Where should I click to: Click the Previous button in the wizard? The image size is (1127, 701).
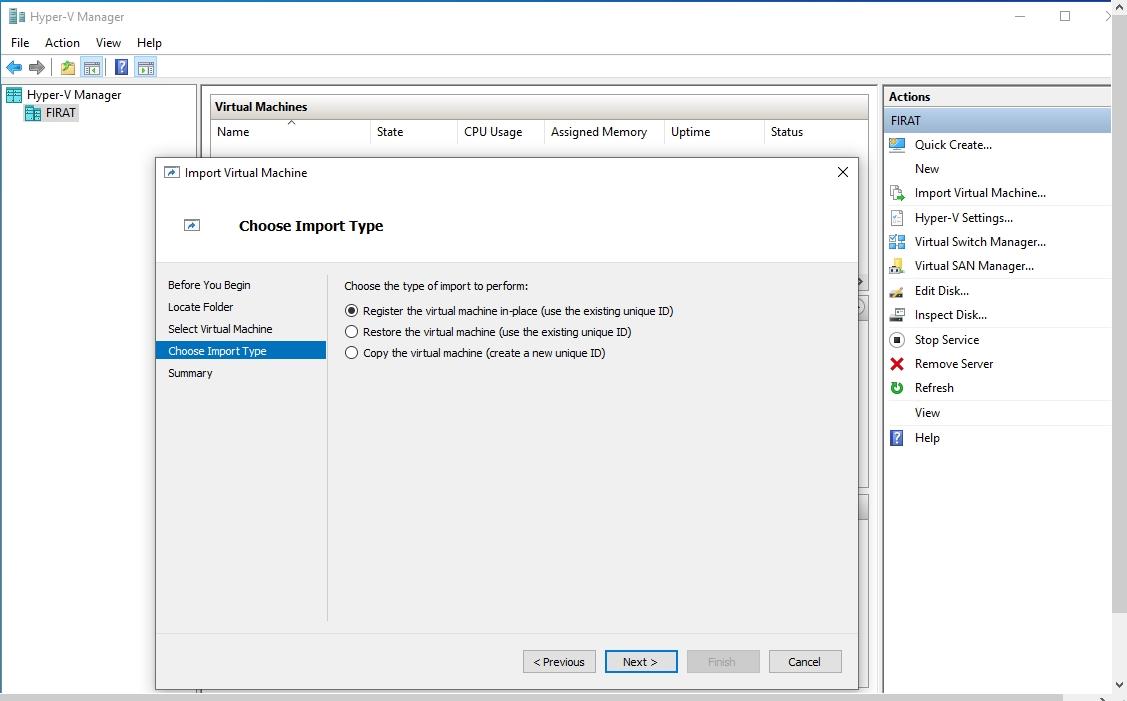point(559,662)
